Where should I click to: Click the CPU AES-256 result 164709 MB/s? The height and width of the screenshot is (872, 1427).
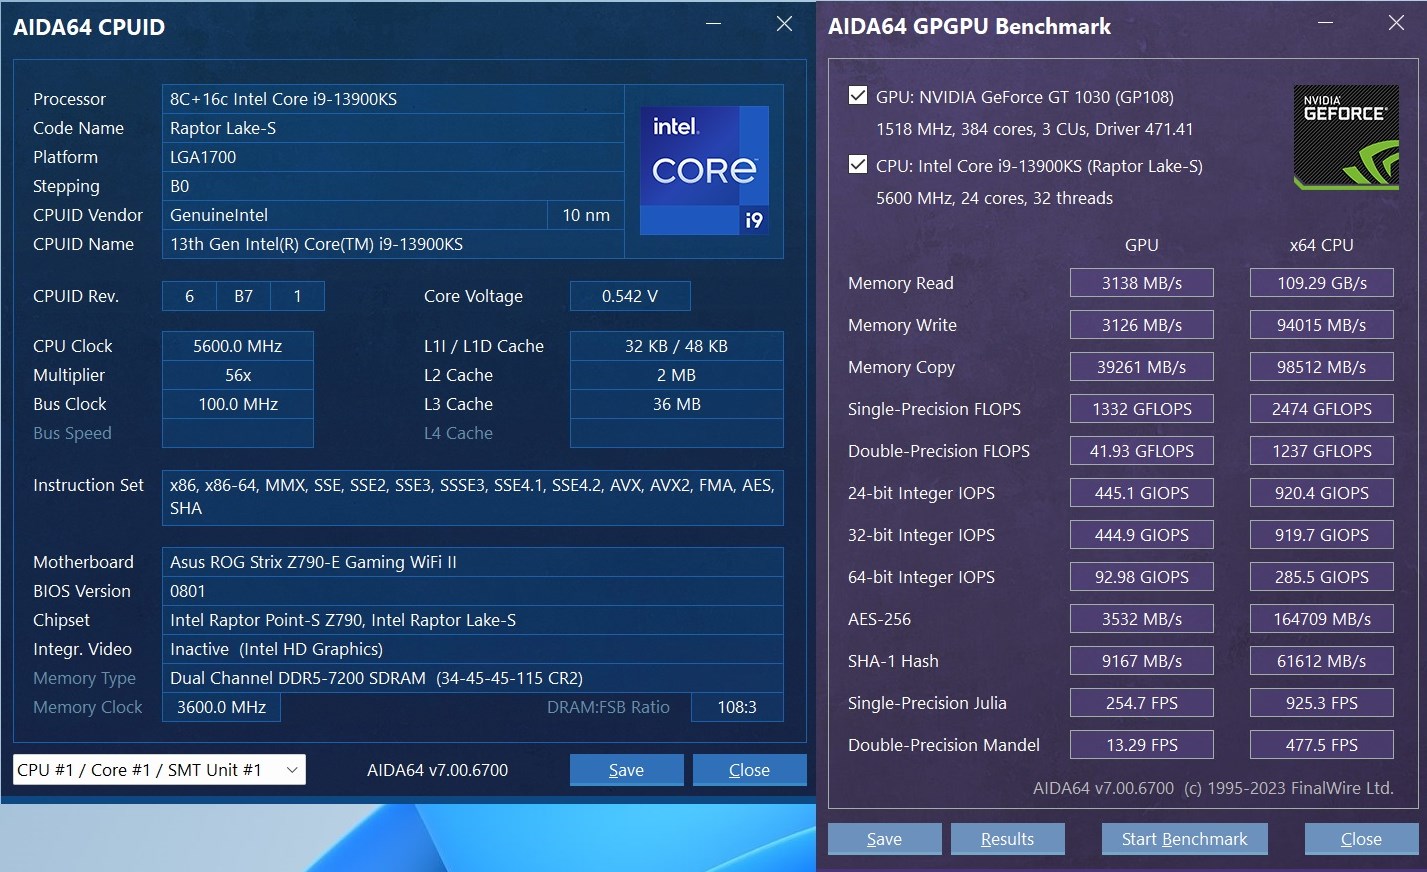tap(1322, 619)
